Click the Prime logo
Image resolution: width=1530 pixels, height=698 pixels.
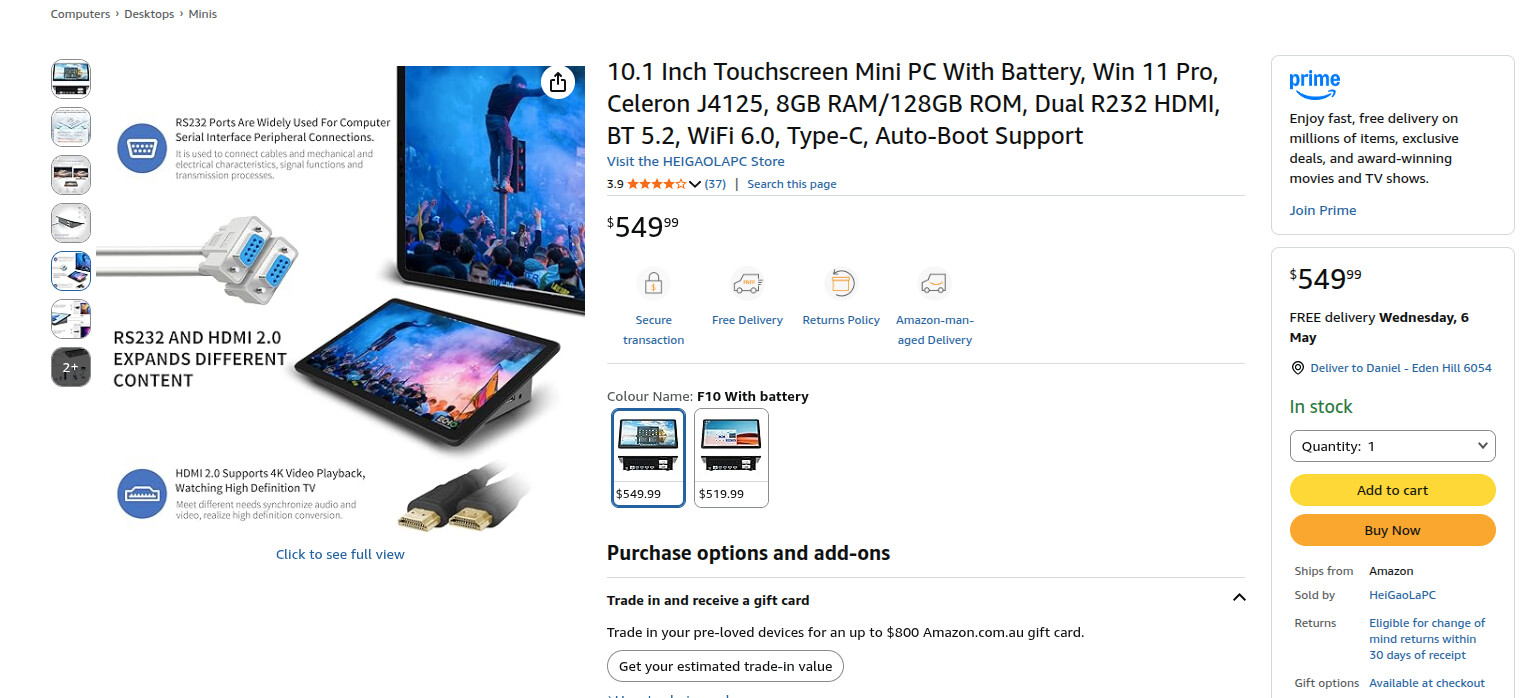click(x=1314, y=84)
